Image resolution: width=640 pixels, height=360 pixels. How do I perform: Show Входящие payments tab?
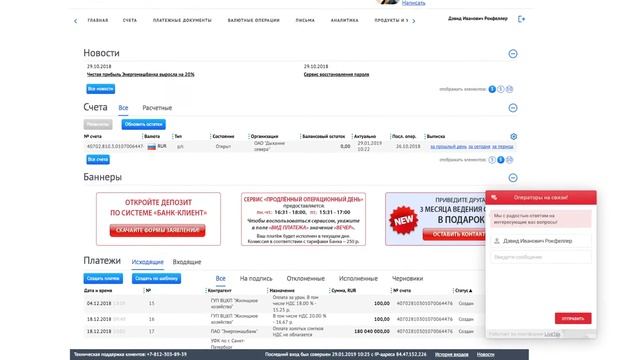(x=187, y=262)
